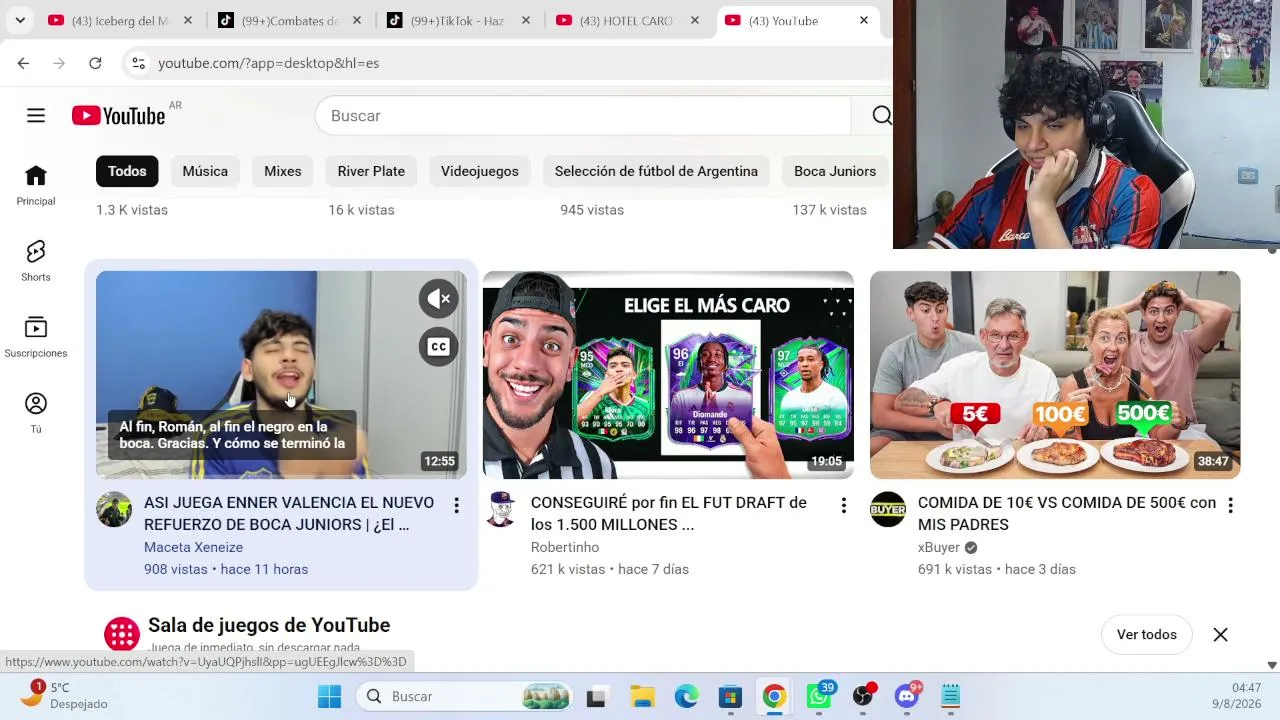The width and height of the screenshot is (1280, 720).
Task: Open the xBuyer channel link
Action: (x=938, y=547)
